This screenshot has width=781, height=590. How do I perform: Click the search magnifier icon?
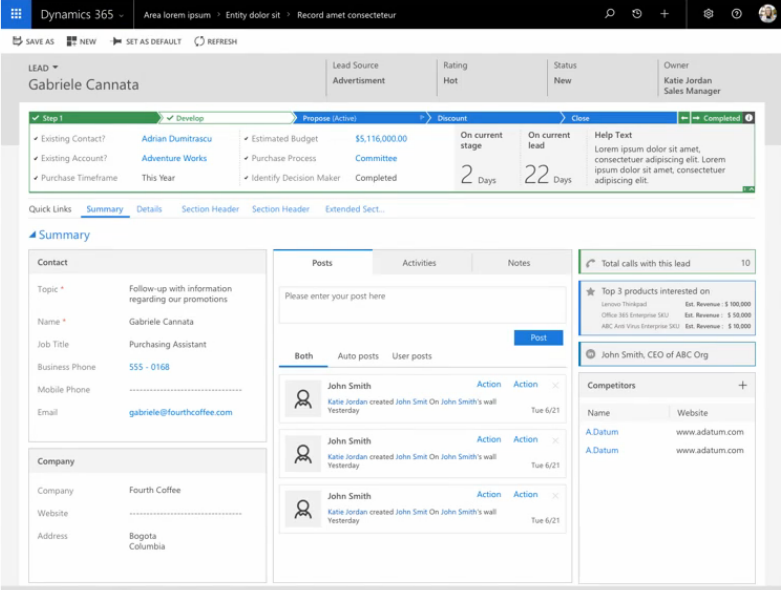[609, 14]
